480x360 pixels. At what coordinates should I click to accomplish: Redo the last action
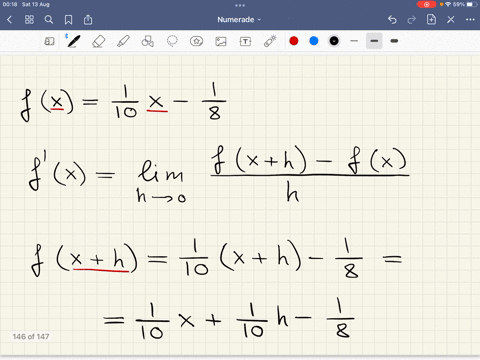click(x=412, y=20)
